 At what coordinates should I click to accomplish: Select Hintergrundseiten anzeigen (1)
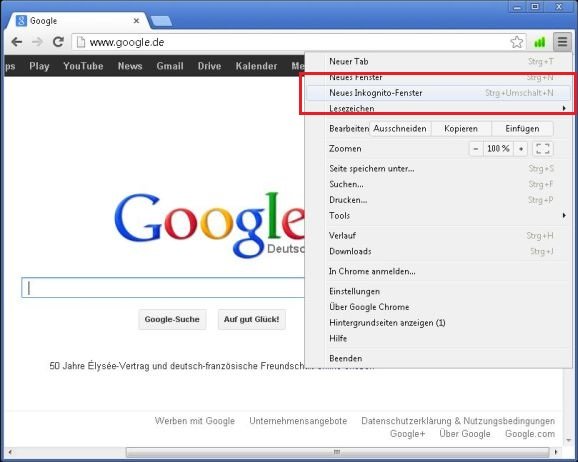(439, 323)
